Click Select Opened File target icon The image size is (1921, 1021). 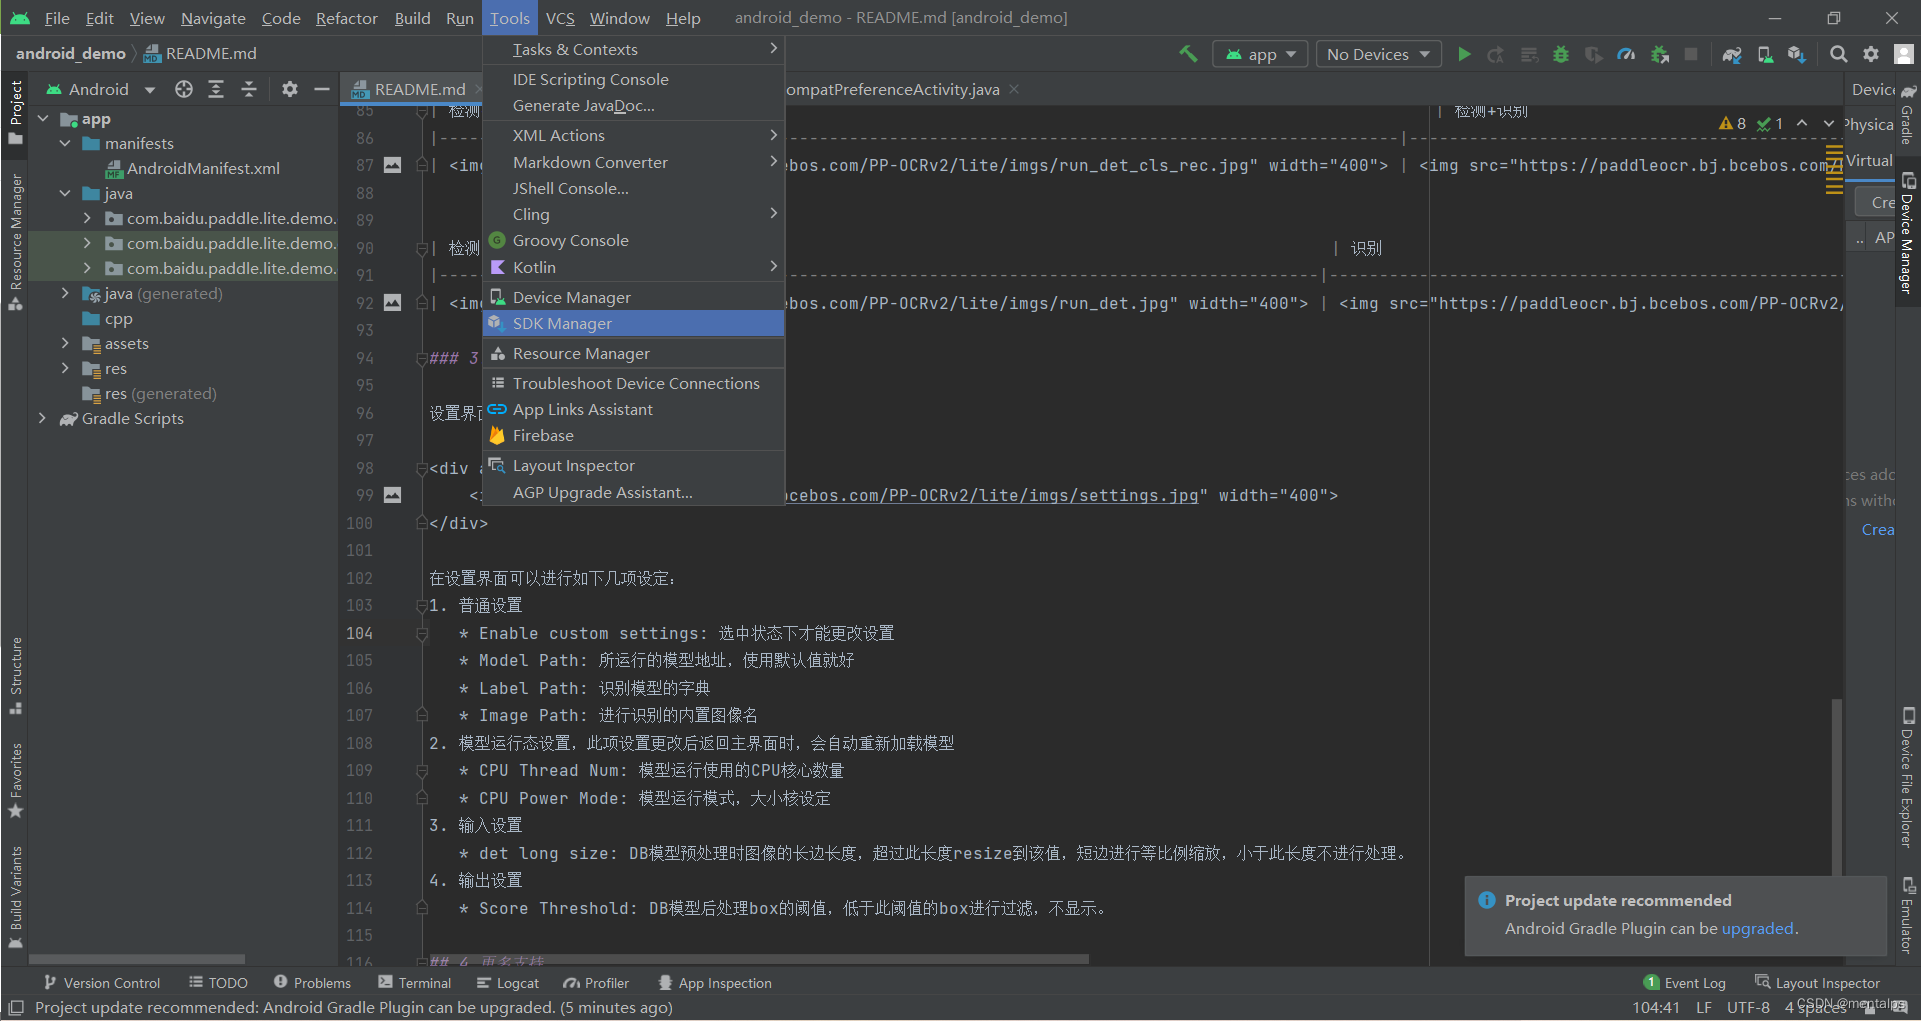pyautogui.click(x=184, y=89)
